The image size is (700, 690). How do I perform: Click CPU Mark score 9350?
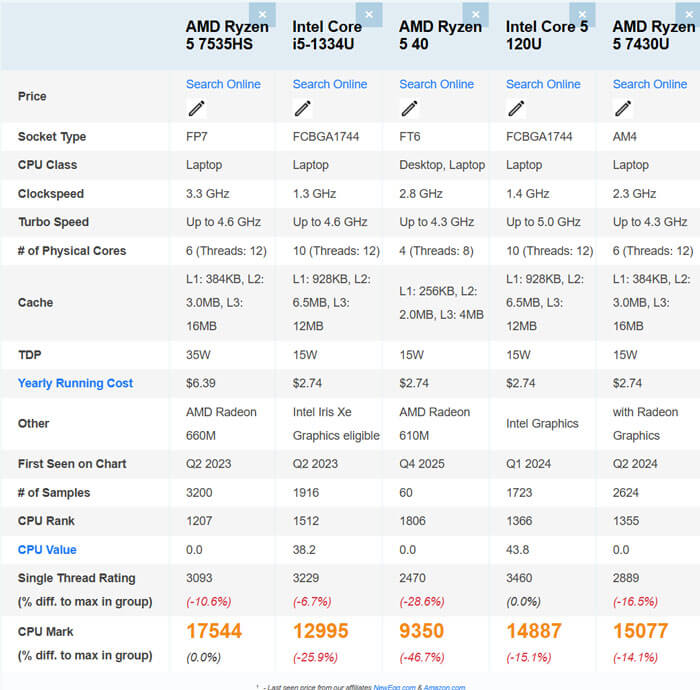(421, 631)
